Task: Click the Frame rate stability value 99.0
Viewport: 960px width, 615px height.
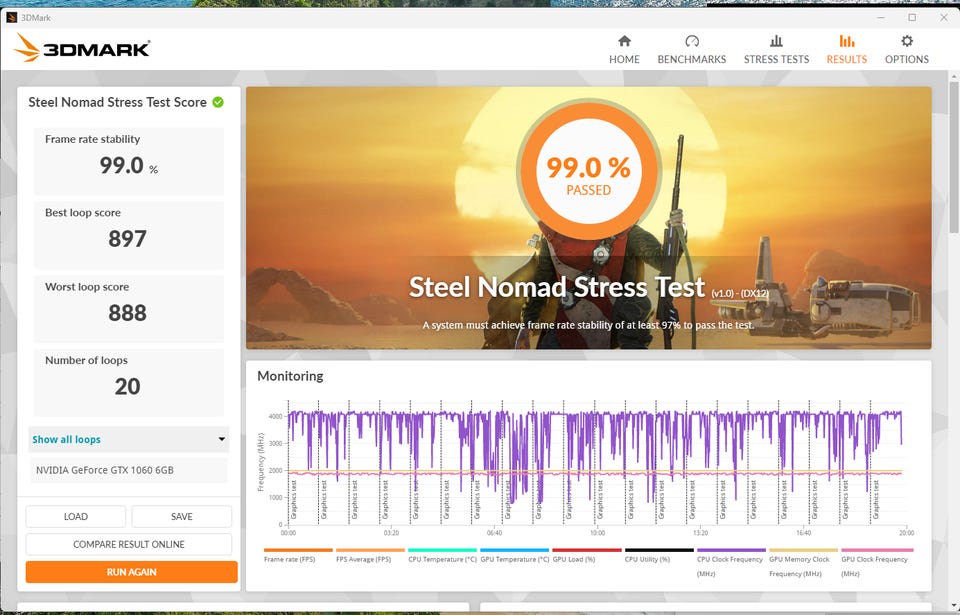Action: tap(121, 165)
